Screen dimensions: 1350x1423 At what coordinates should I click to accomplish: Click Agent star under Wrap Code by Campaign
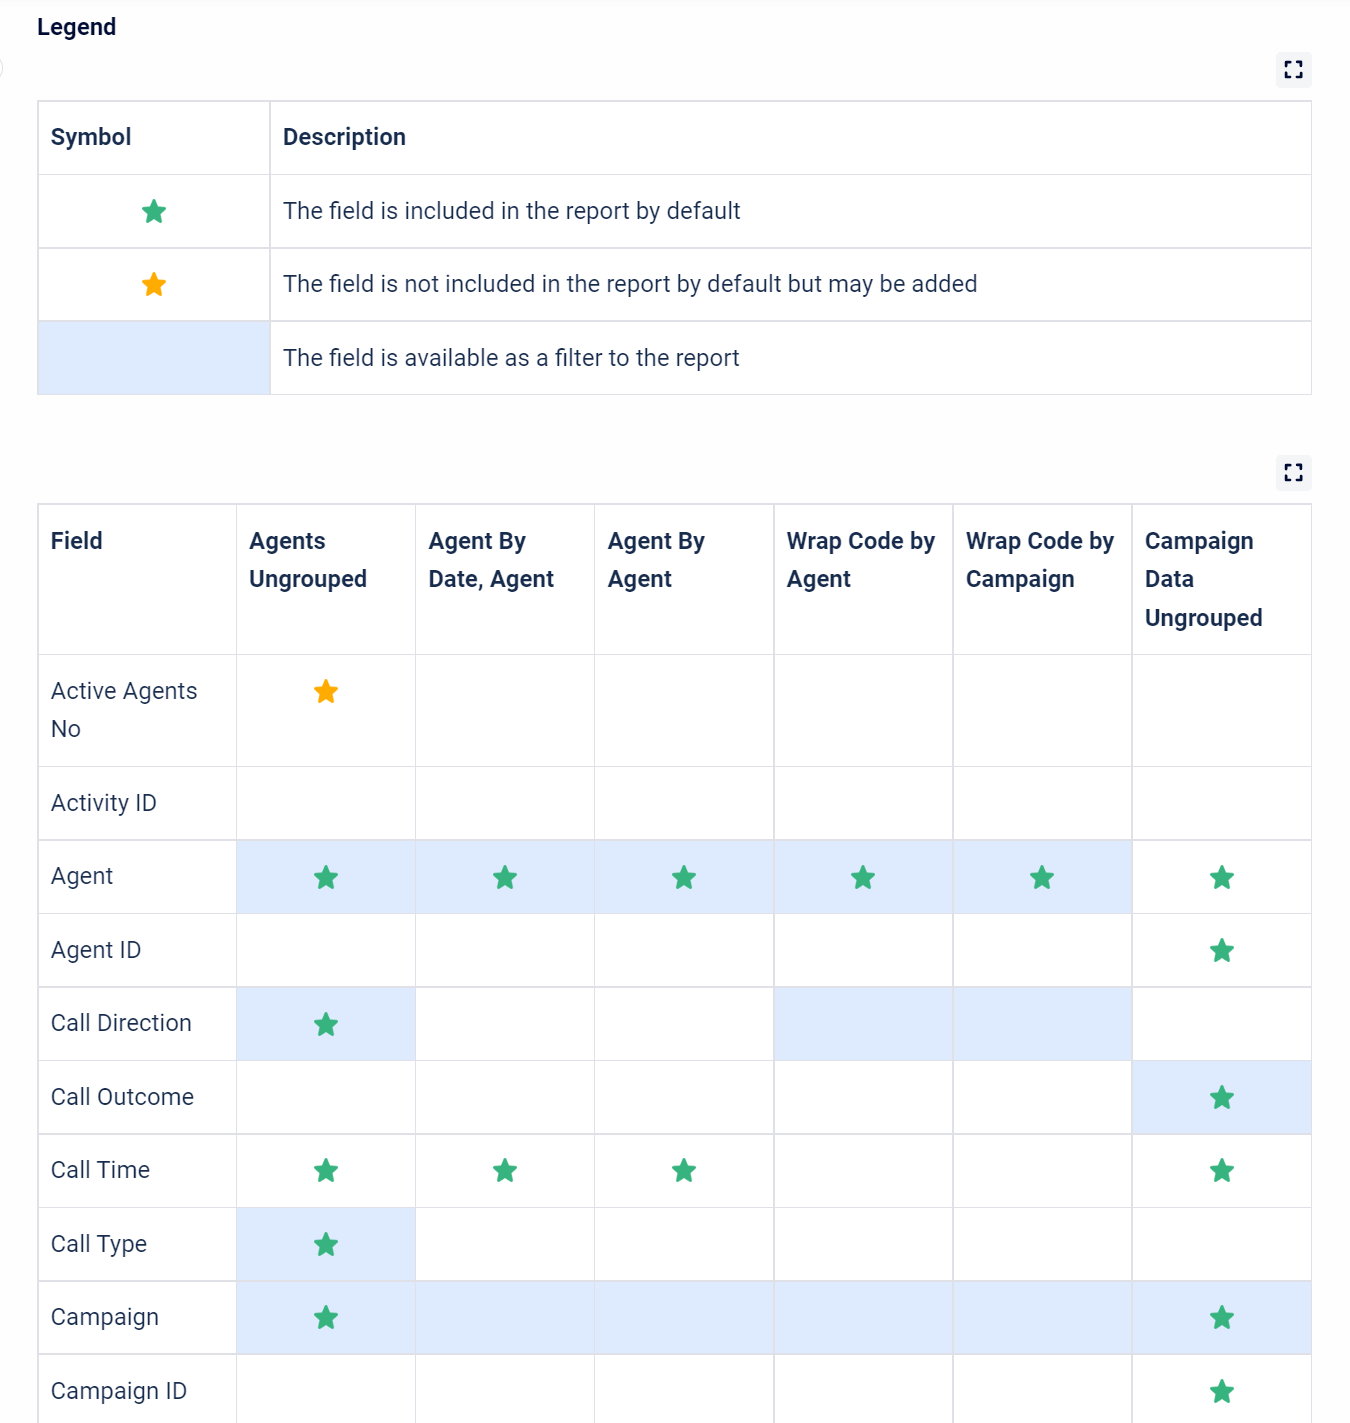point(1042,878)
